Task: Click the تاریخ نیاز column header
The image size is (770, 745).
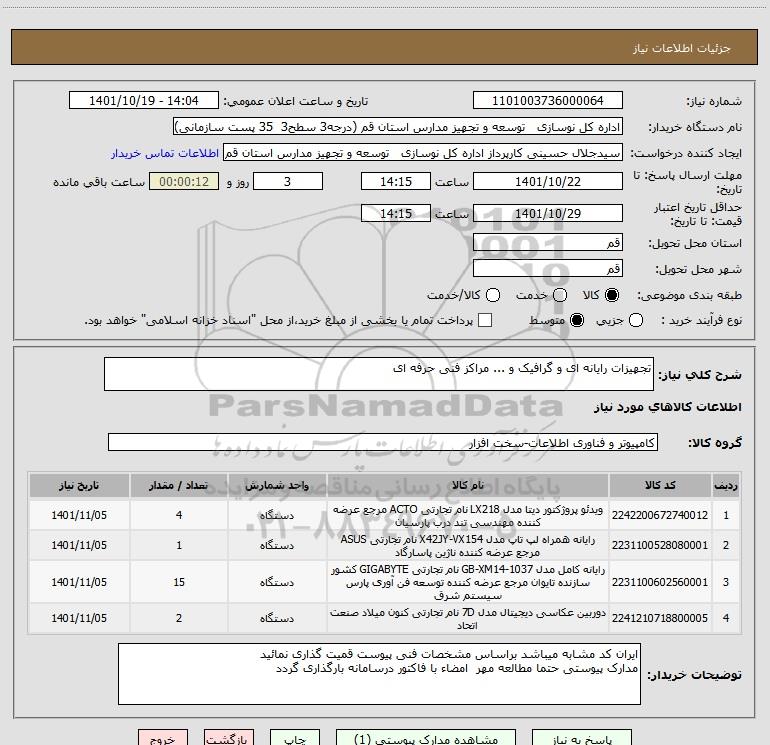Action: pos(79,485)
